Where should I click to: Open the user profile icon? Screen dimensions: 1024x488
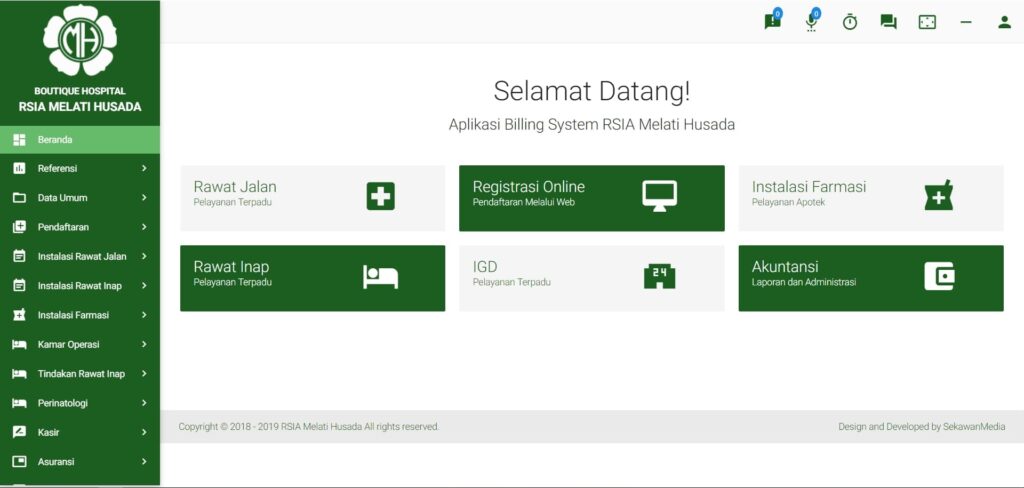pyautogui.click(x=1004, y=22)
